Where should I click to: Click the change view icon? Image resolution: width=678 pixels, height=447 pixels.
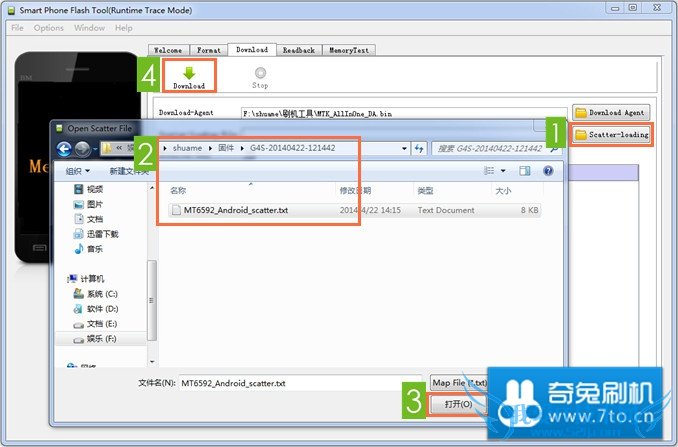click(x=489, y=171)
